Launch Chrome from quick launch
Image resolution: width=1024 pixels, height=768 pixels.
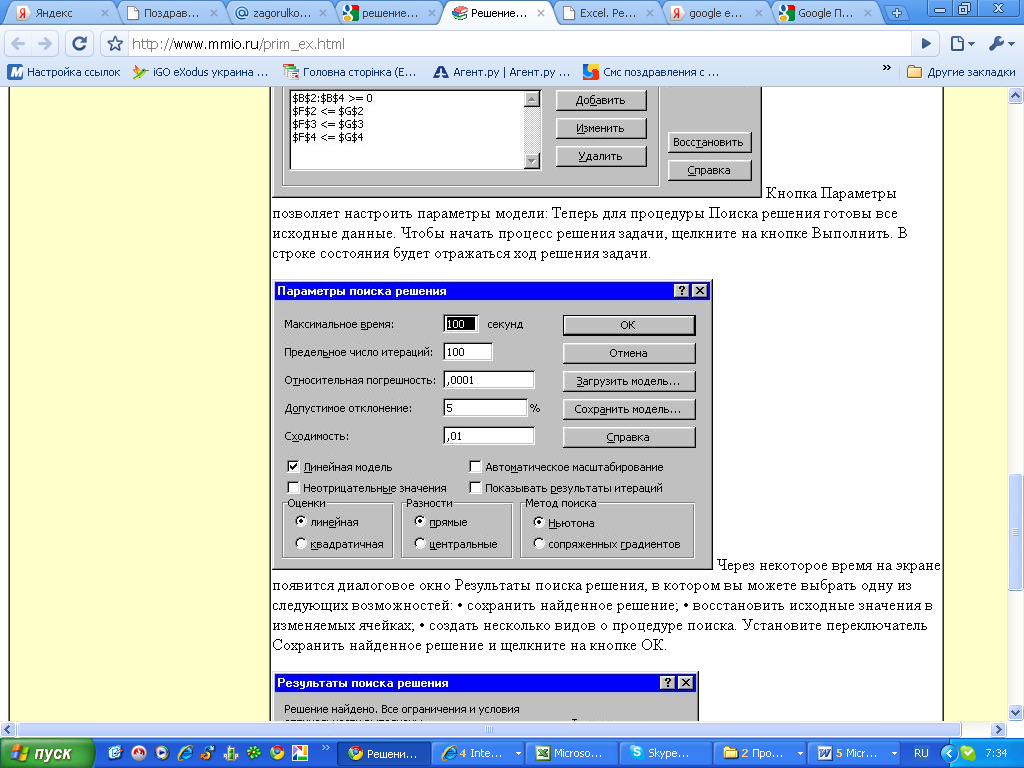277,753
